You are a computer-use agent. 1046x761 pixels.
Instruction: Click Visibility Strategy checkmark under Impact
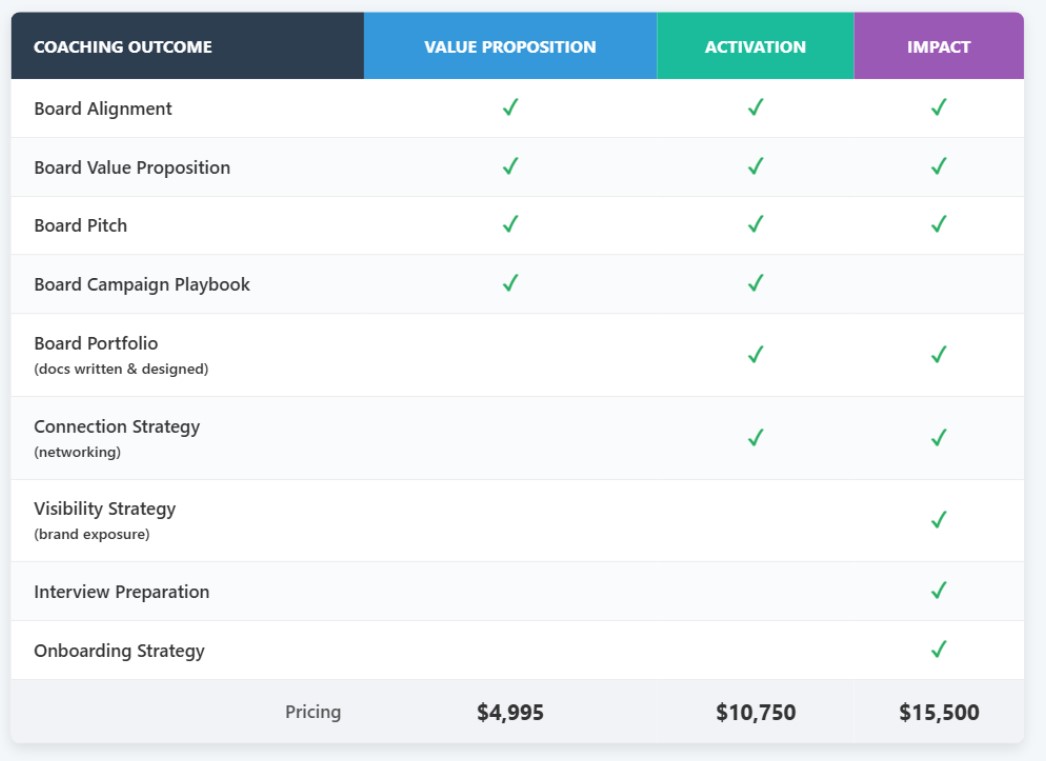pos(938,520)
